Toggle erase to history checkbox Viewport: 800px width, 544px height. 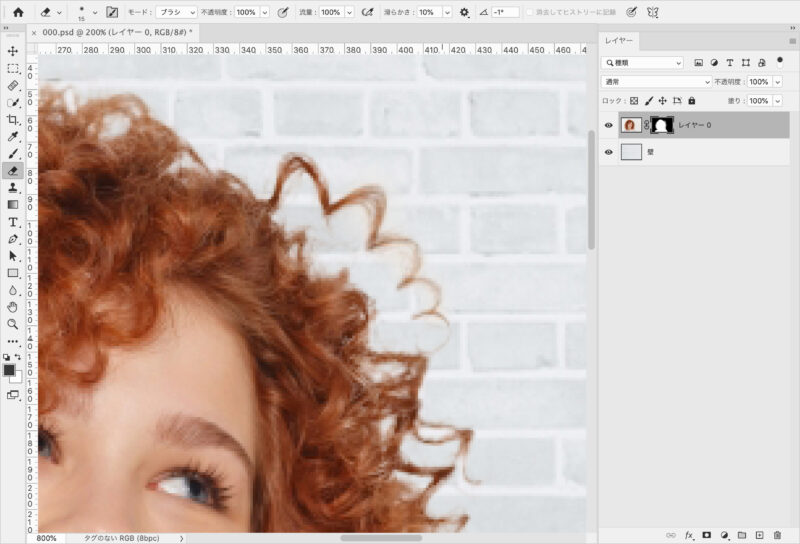[529, 12]
